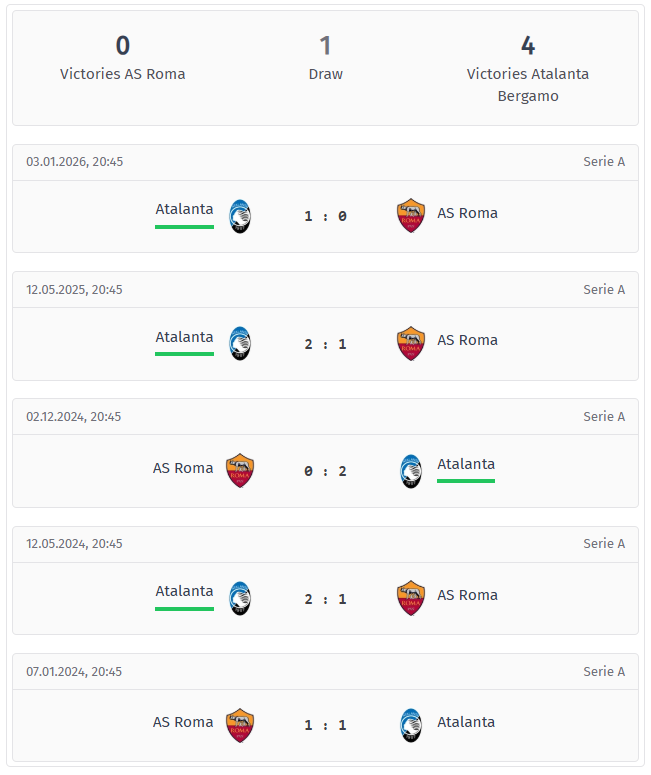Select the Victories Atalanta Bergamo stat
The width and height of the screenshot is (651, 775).
click(x=527, y=68)
